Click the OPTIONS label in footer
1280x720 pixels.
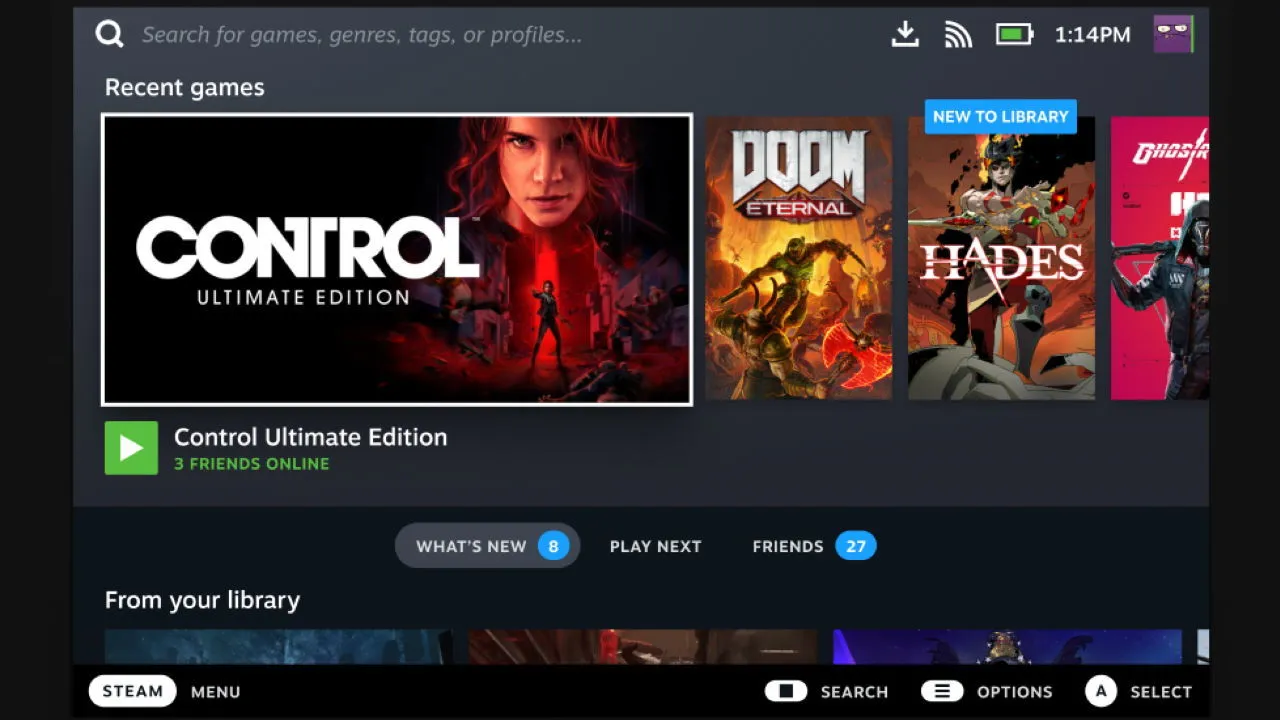[x=1015, y=692]
